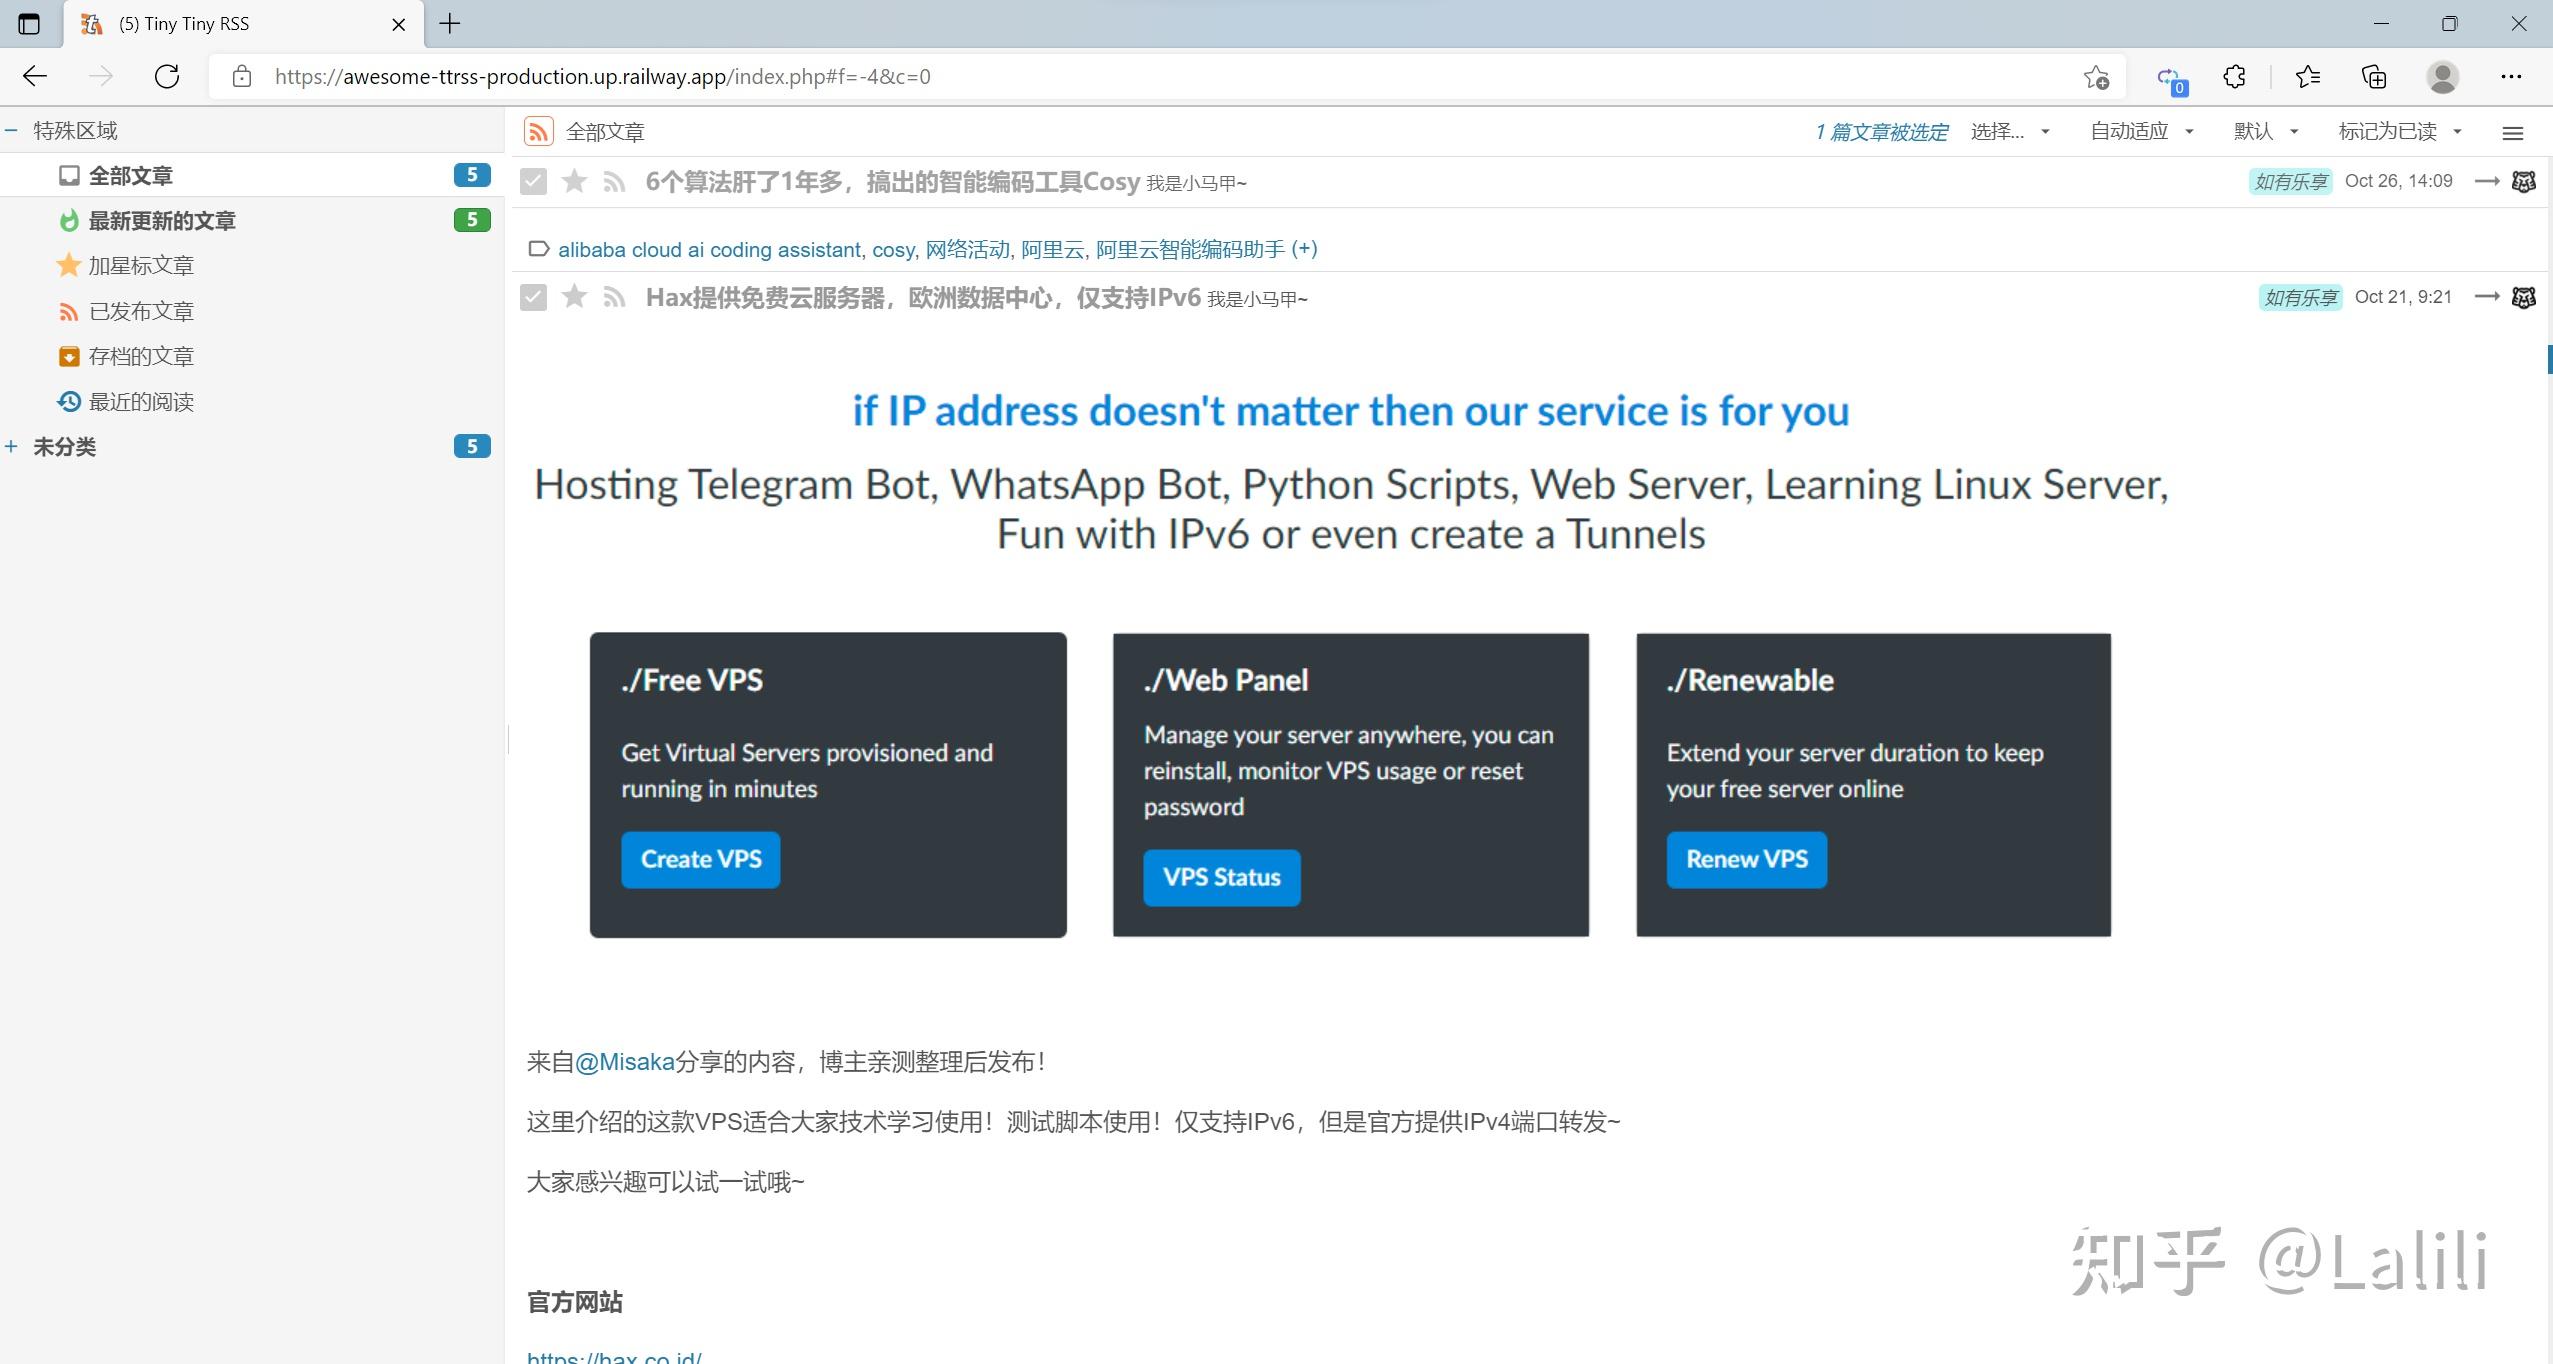Uncheck the Hax article selection checkbox
2553x1364 pixels.
[534, 296]
